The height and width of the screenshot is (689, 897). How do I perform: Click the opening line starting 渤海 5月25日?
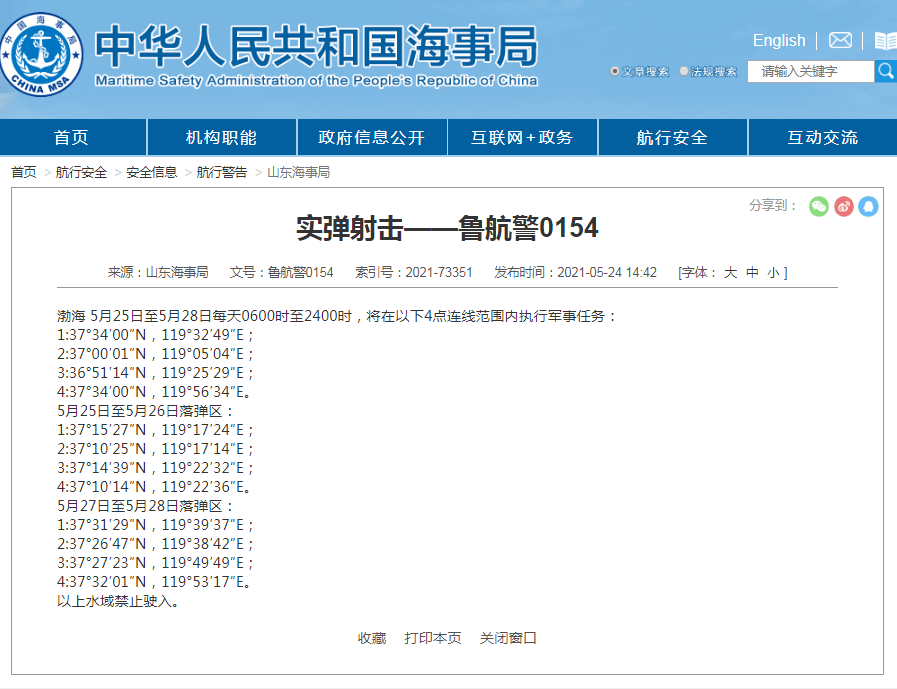pos(337,316)
